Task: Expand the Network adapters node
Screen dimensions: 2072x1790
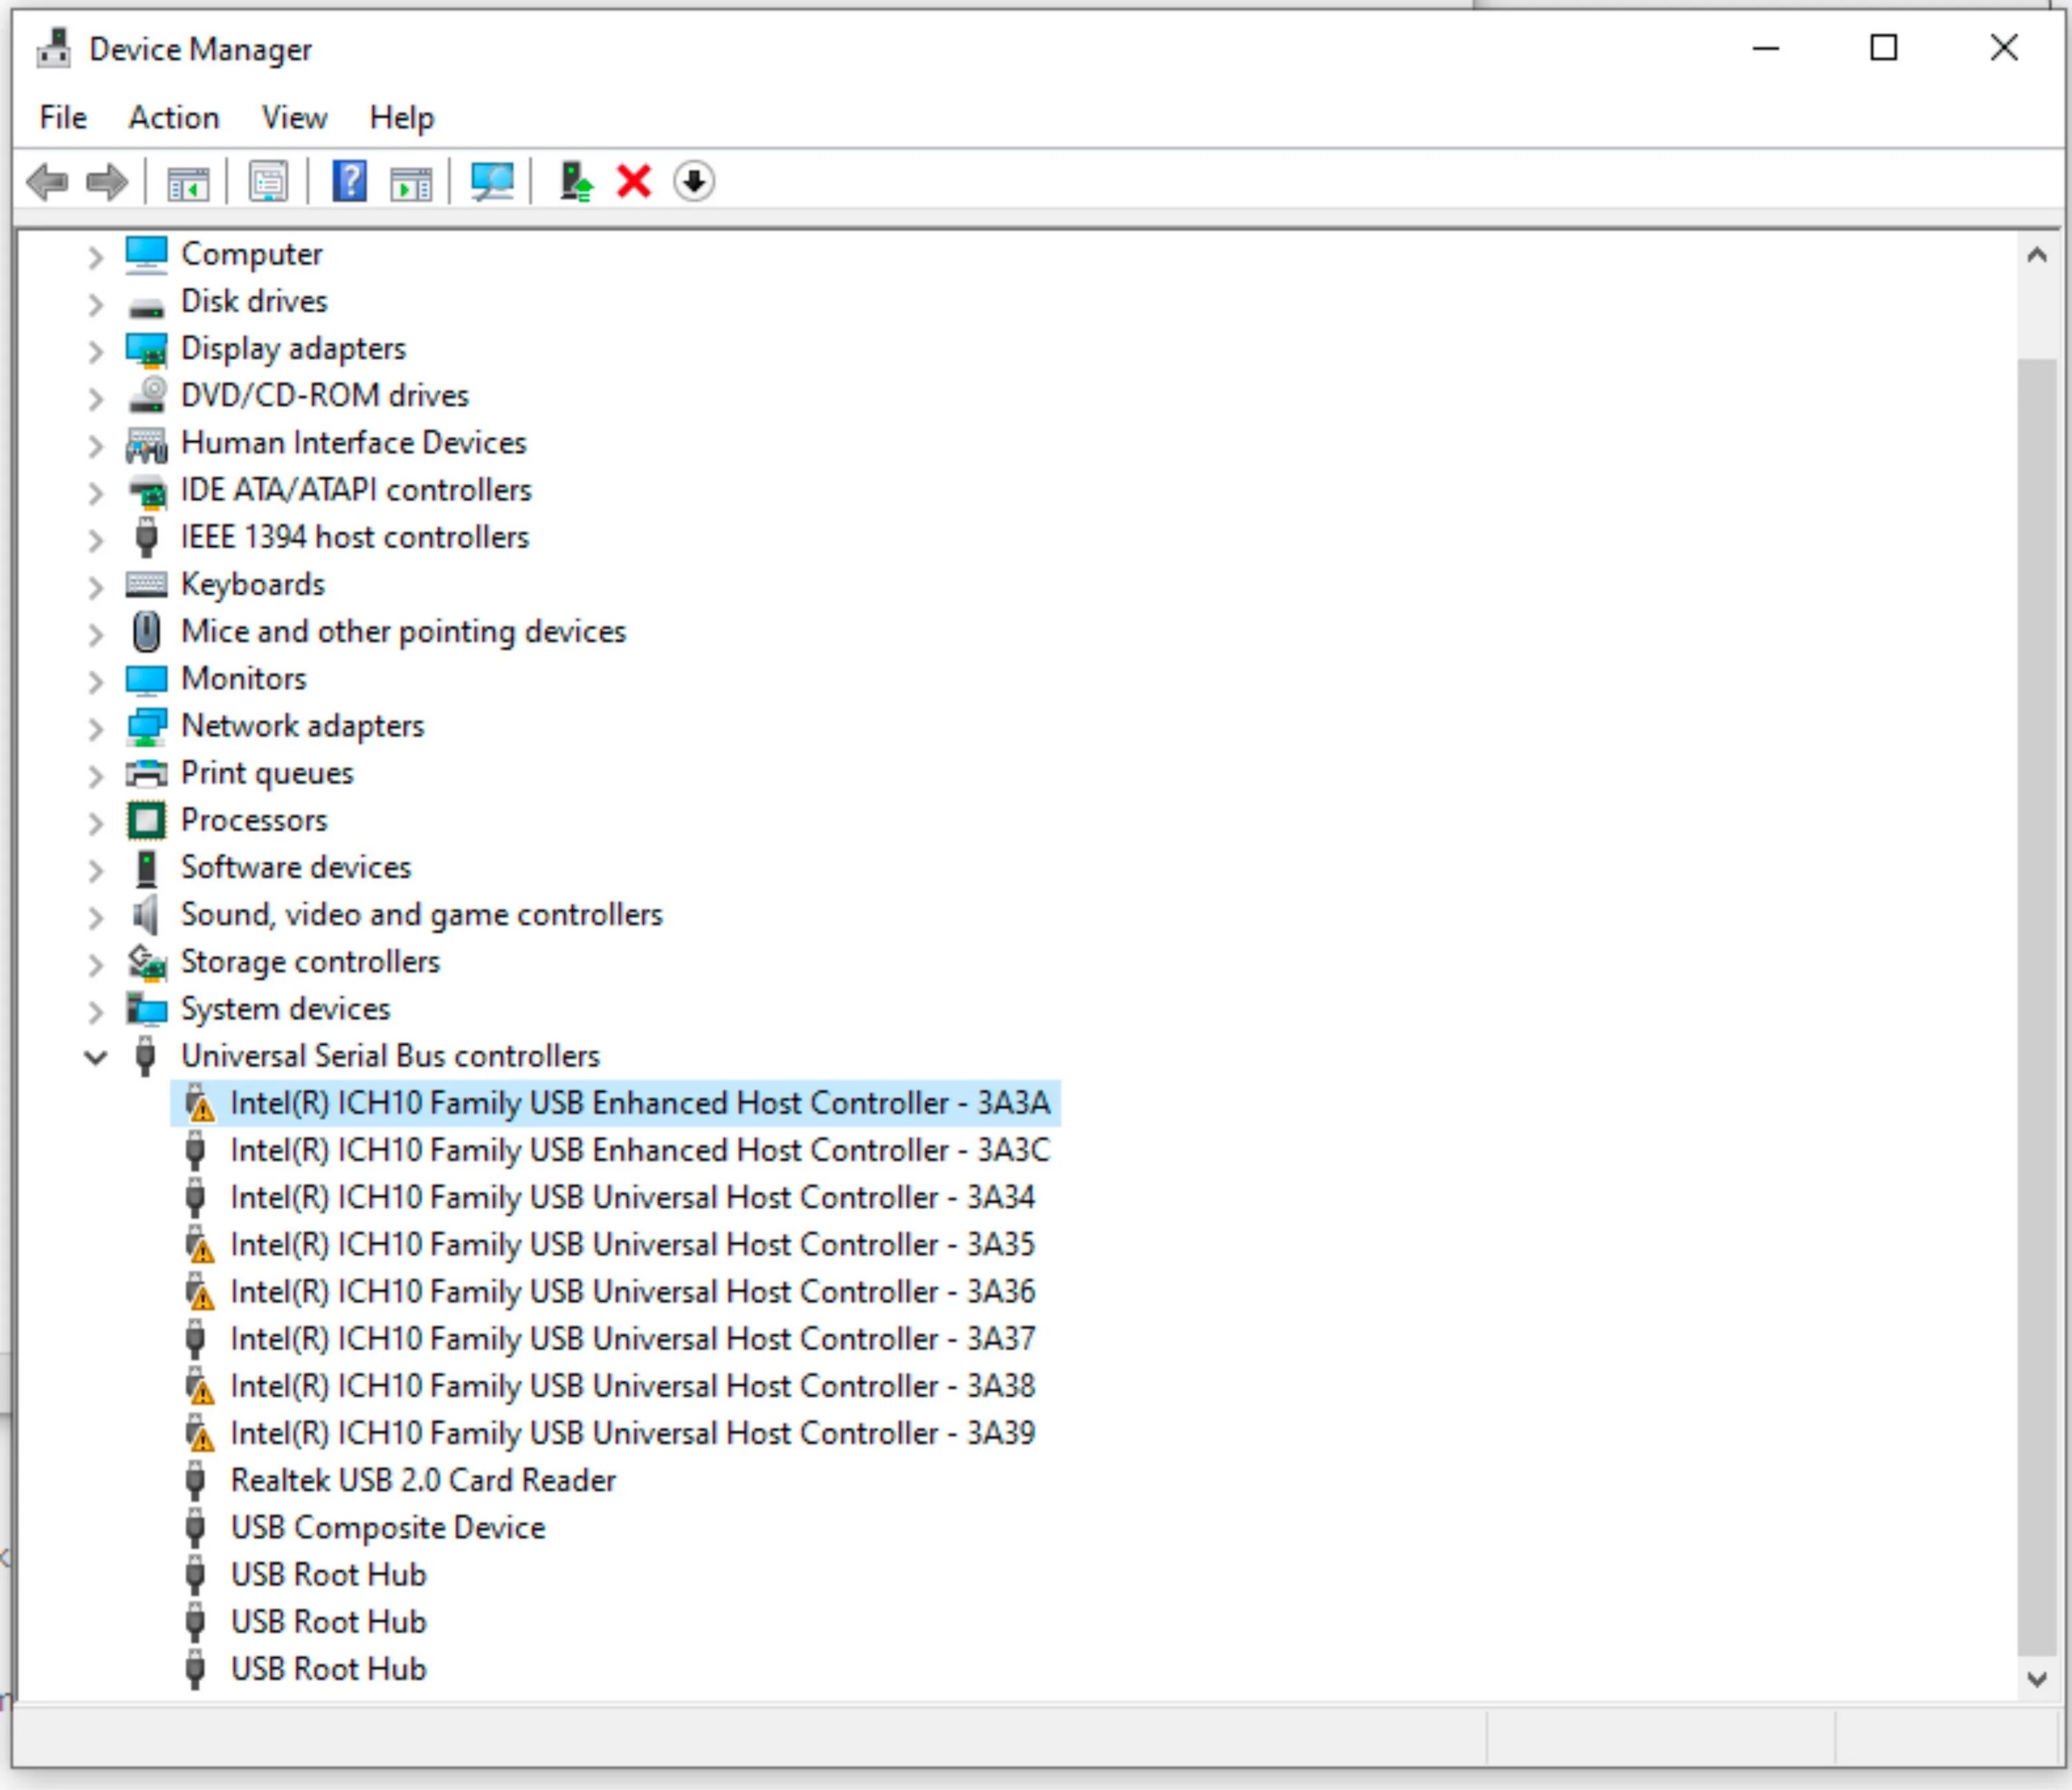Action: (95, 728)
